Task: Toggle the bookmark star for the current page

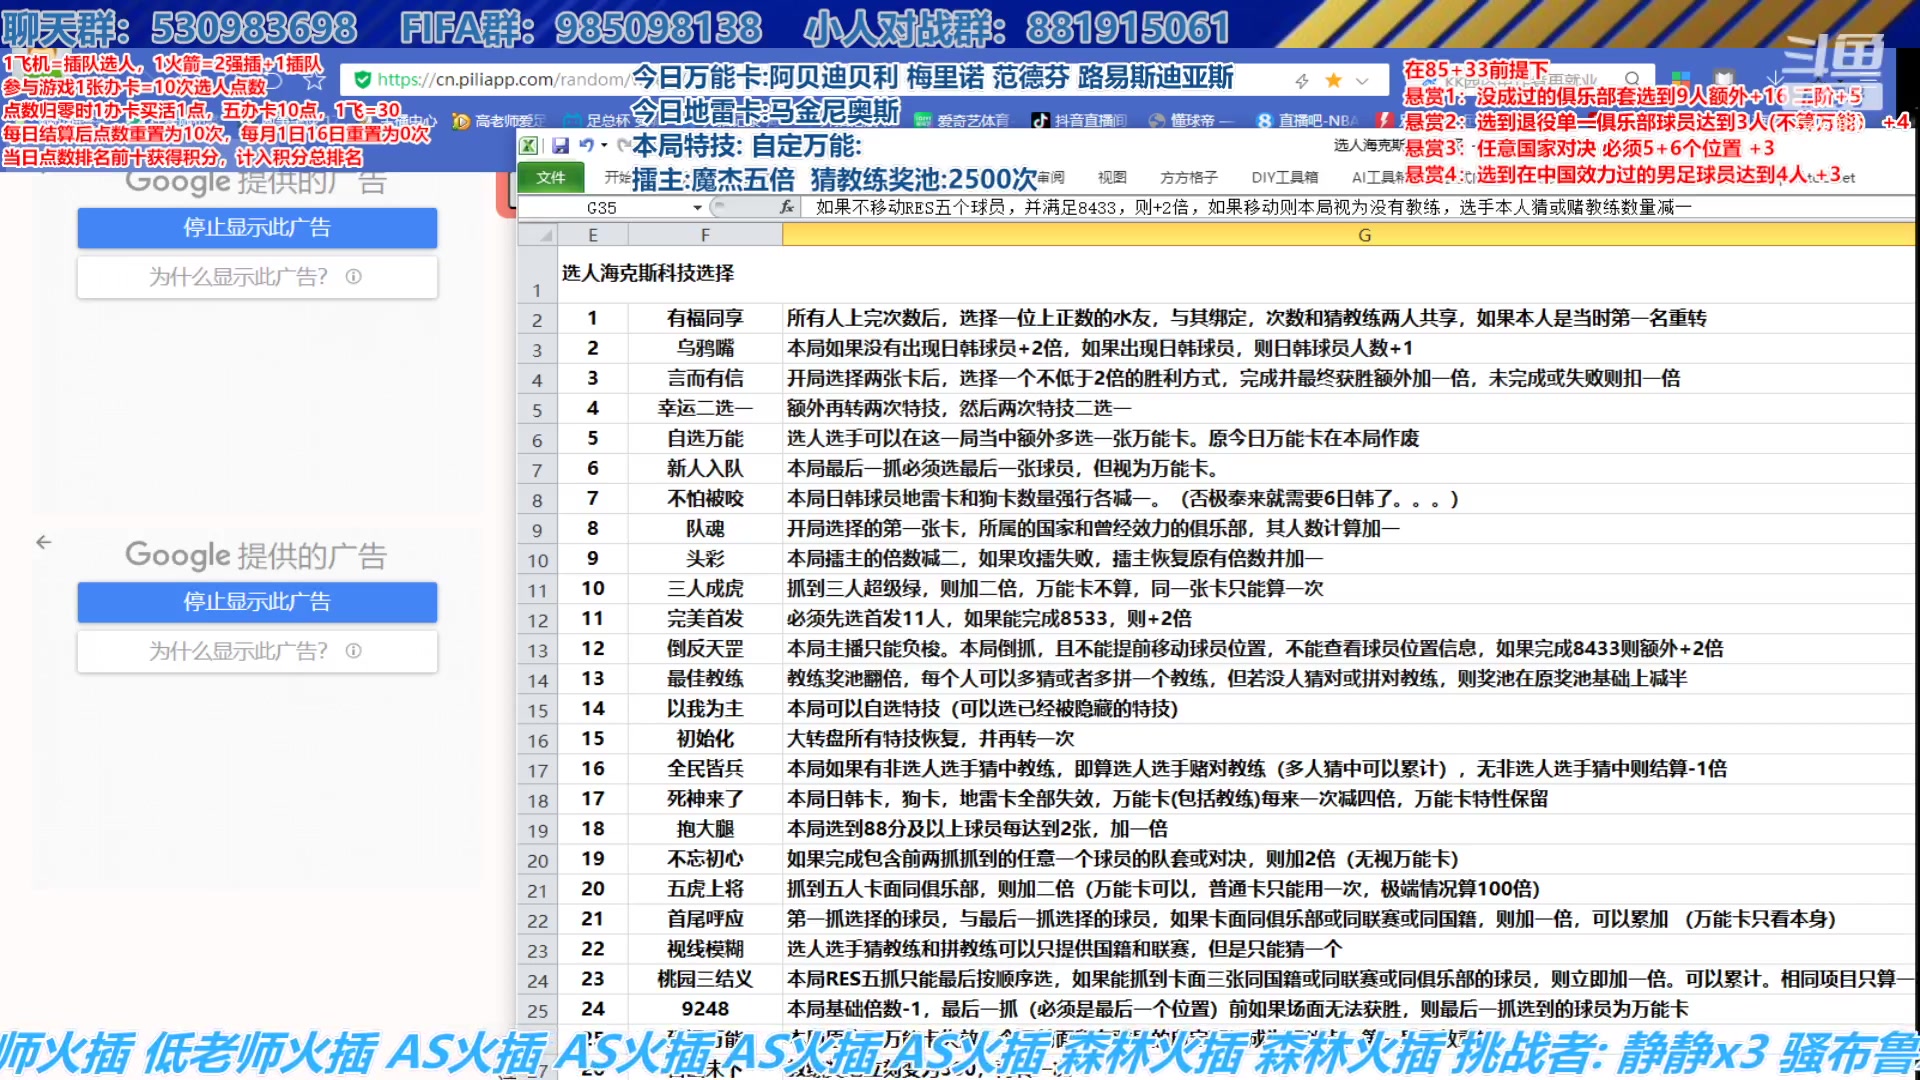Action: click(x=1333, y=79)
